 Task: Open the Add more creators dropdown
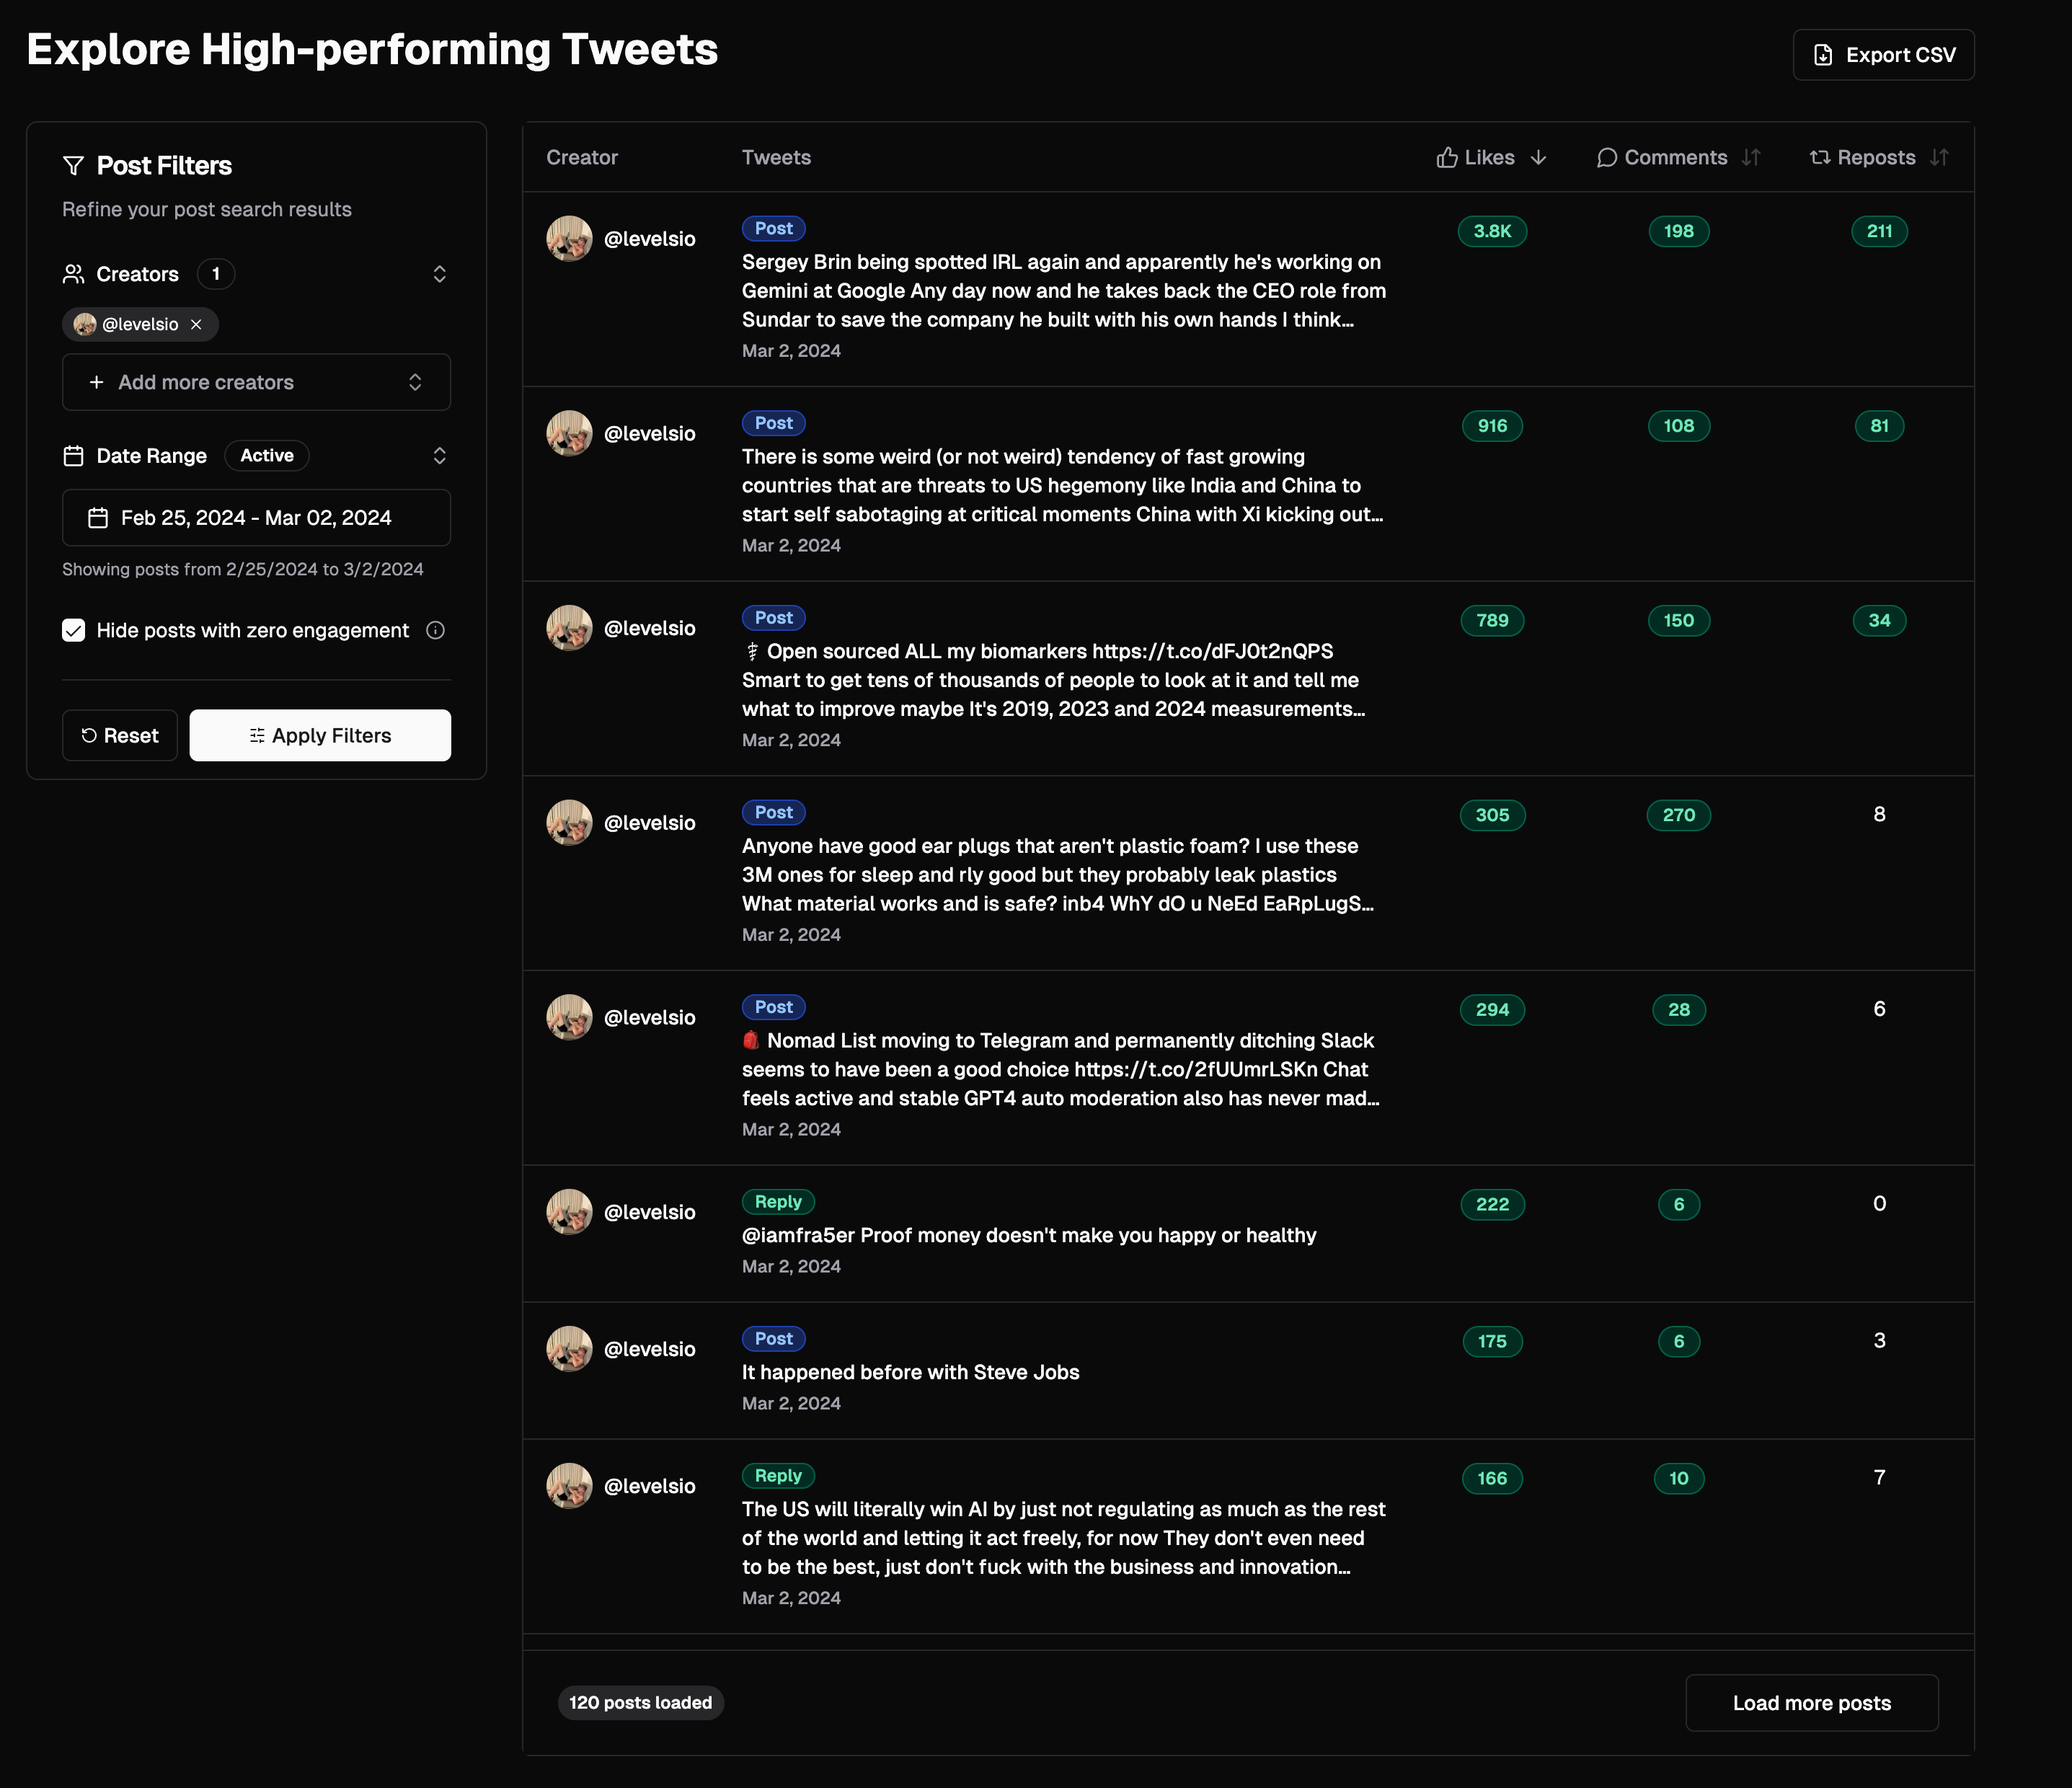[256, 382]
